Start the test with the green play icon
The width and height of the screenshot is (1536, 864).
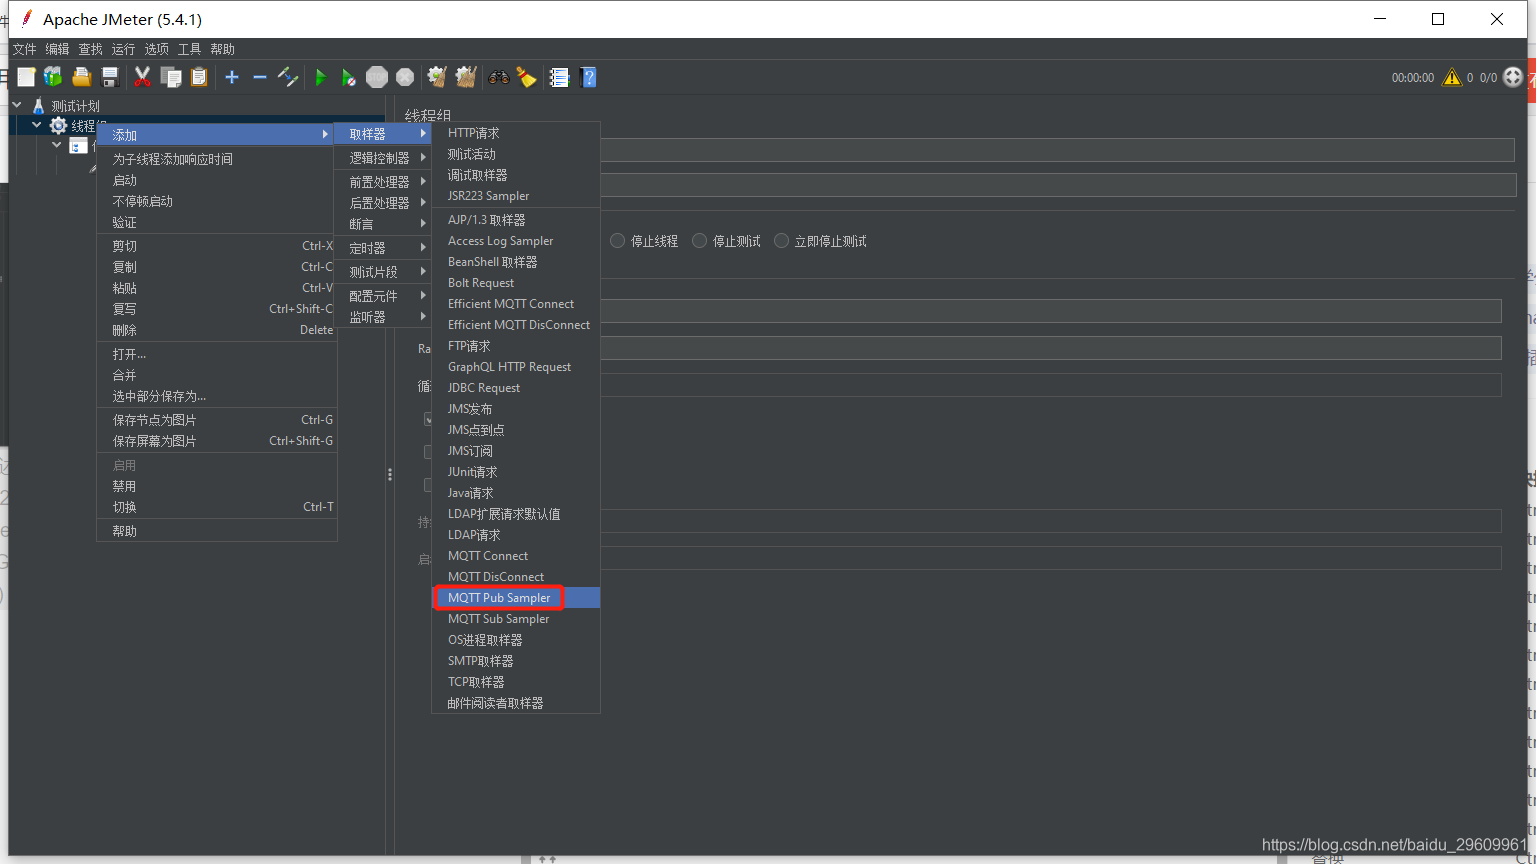[320, 77]
